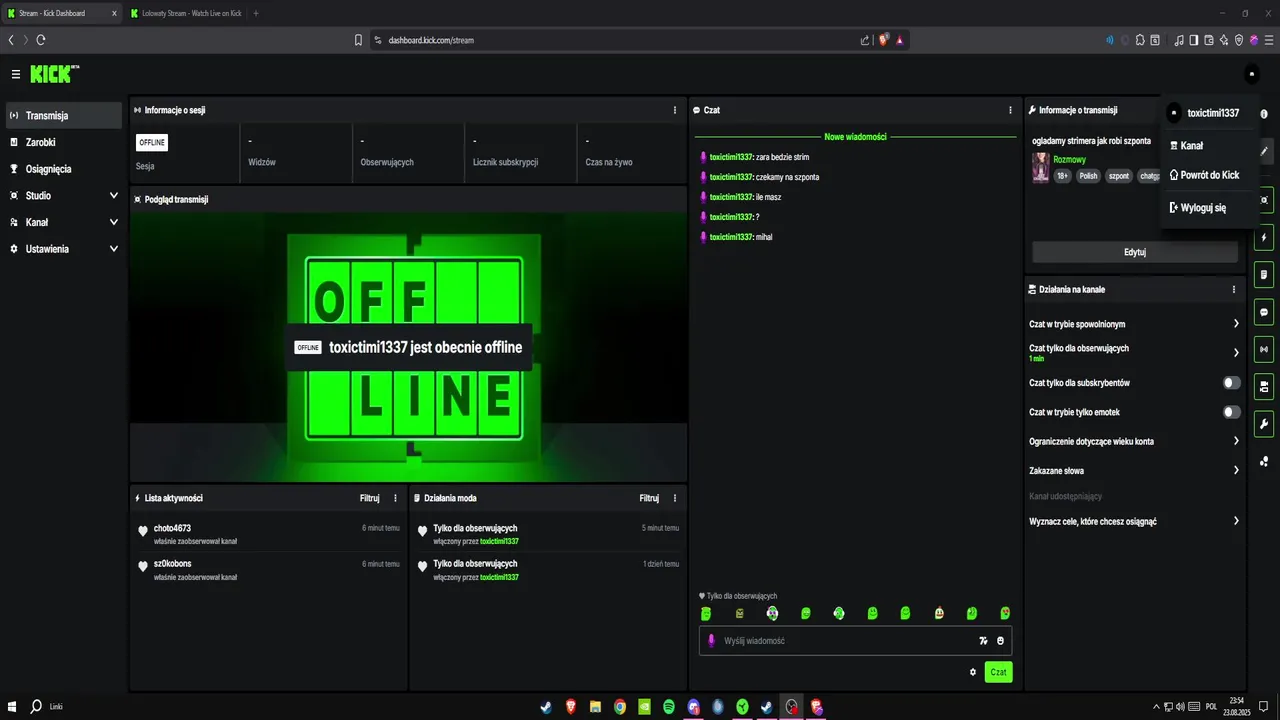Select Osiągnięcia in the left sidebar
The height and width of the screenshot is (720, 1280).
click(64, 169)
